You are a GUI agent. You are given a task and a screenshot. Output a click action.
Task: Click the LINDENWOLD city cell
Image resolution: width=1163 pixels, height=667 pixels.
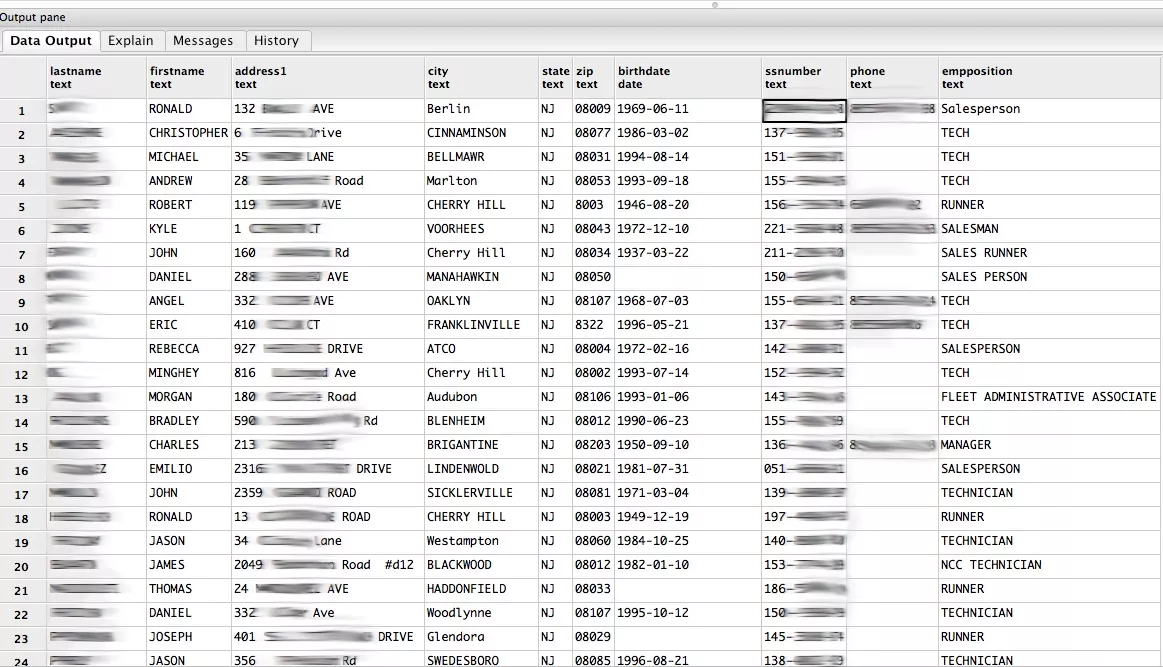481,469
